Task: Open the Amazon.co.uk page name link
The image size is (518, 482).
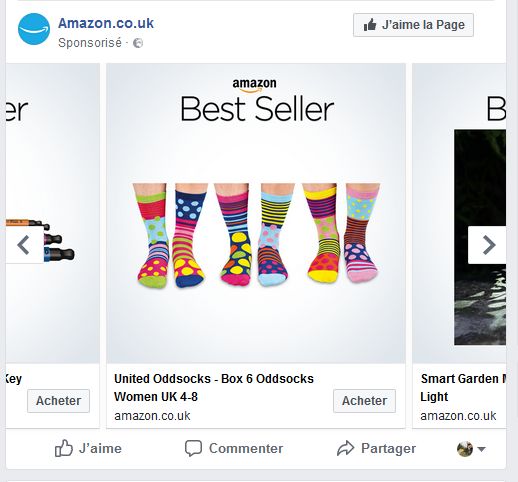Action: 106,23
